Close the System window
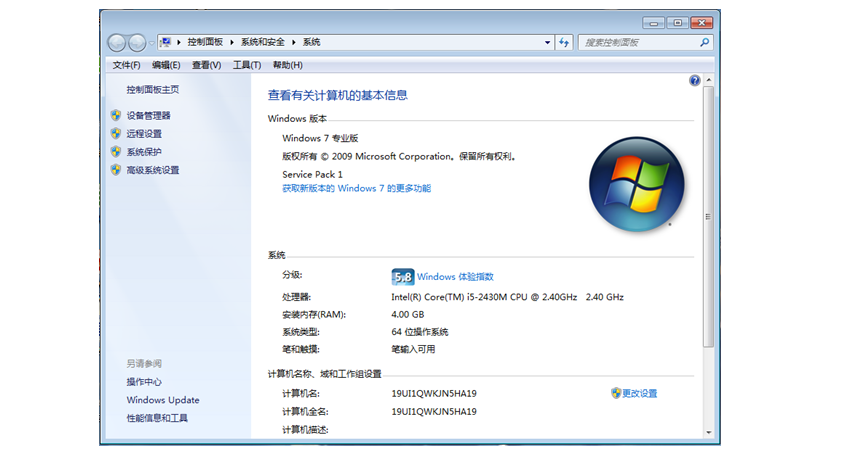The width and height of the screenshot is (847, 450). pos(701,23)
